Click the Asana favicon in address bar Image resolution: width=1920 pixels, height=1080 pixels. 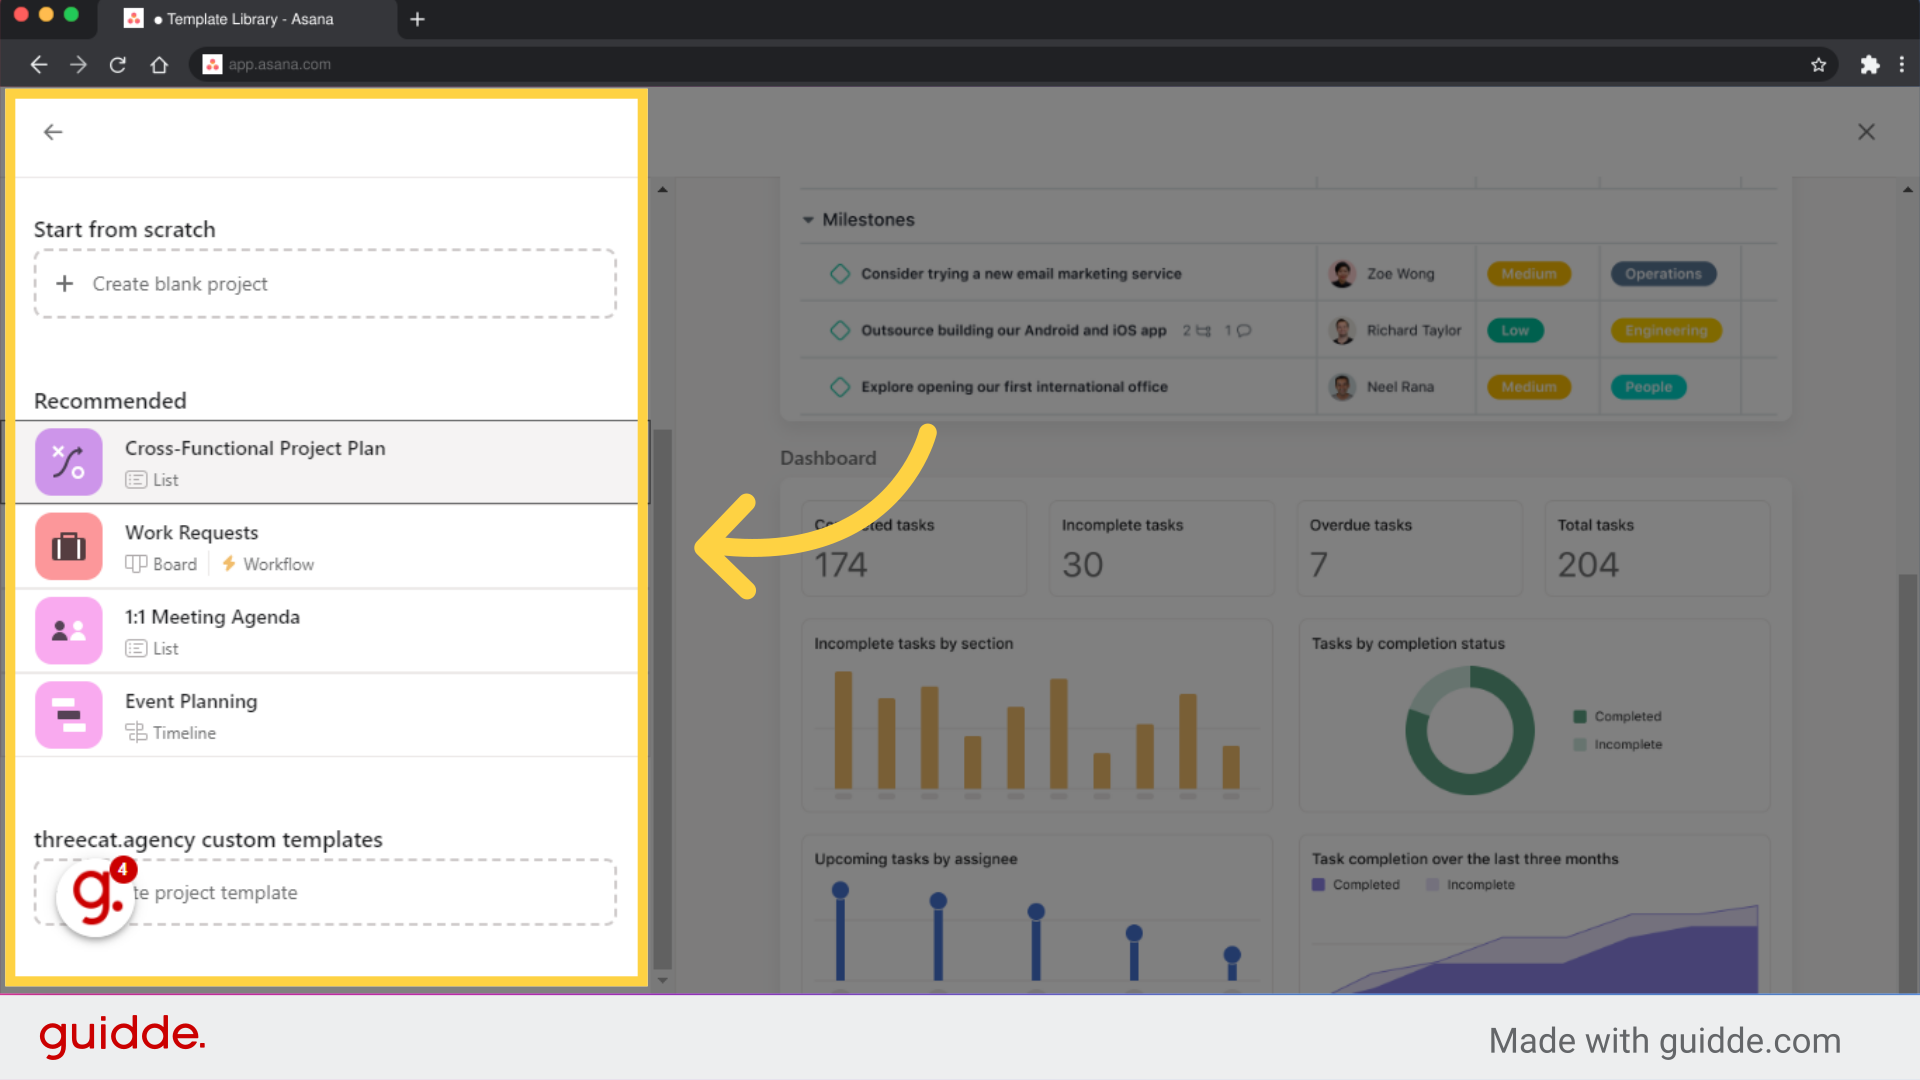(x=212, y=65)
